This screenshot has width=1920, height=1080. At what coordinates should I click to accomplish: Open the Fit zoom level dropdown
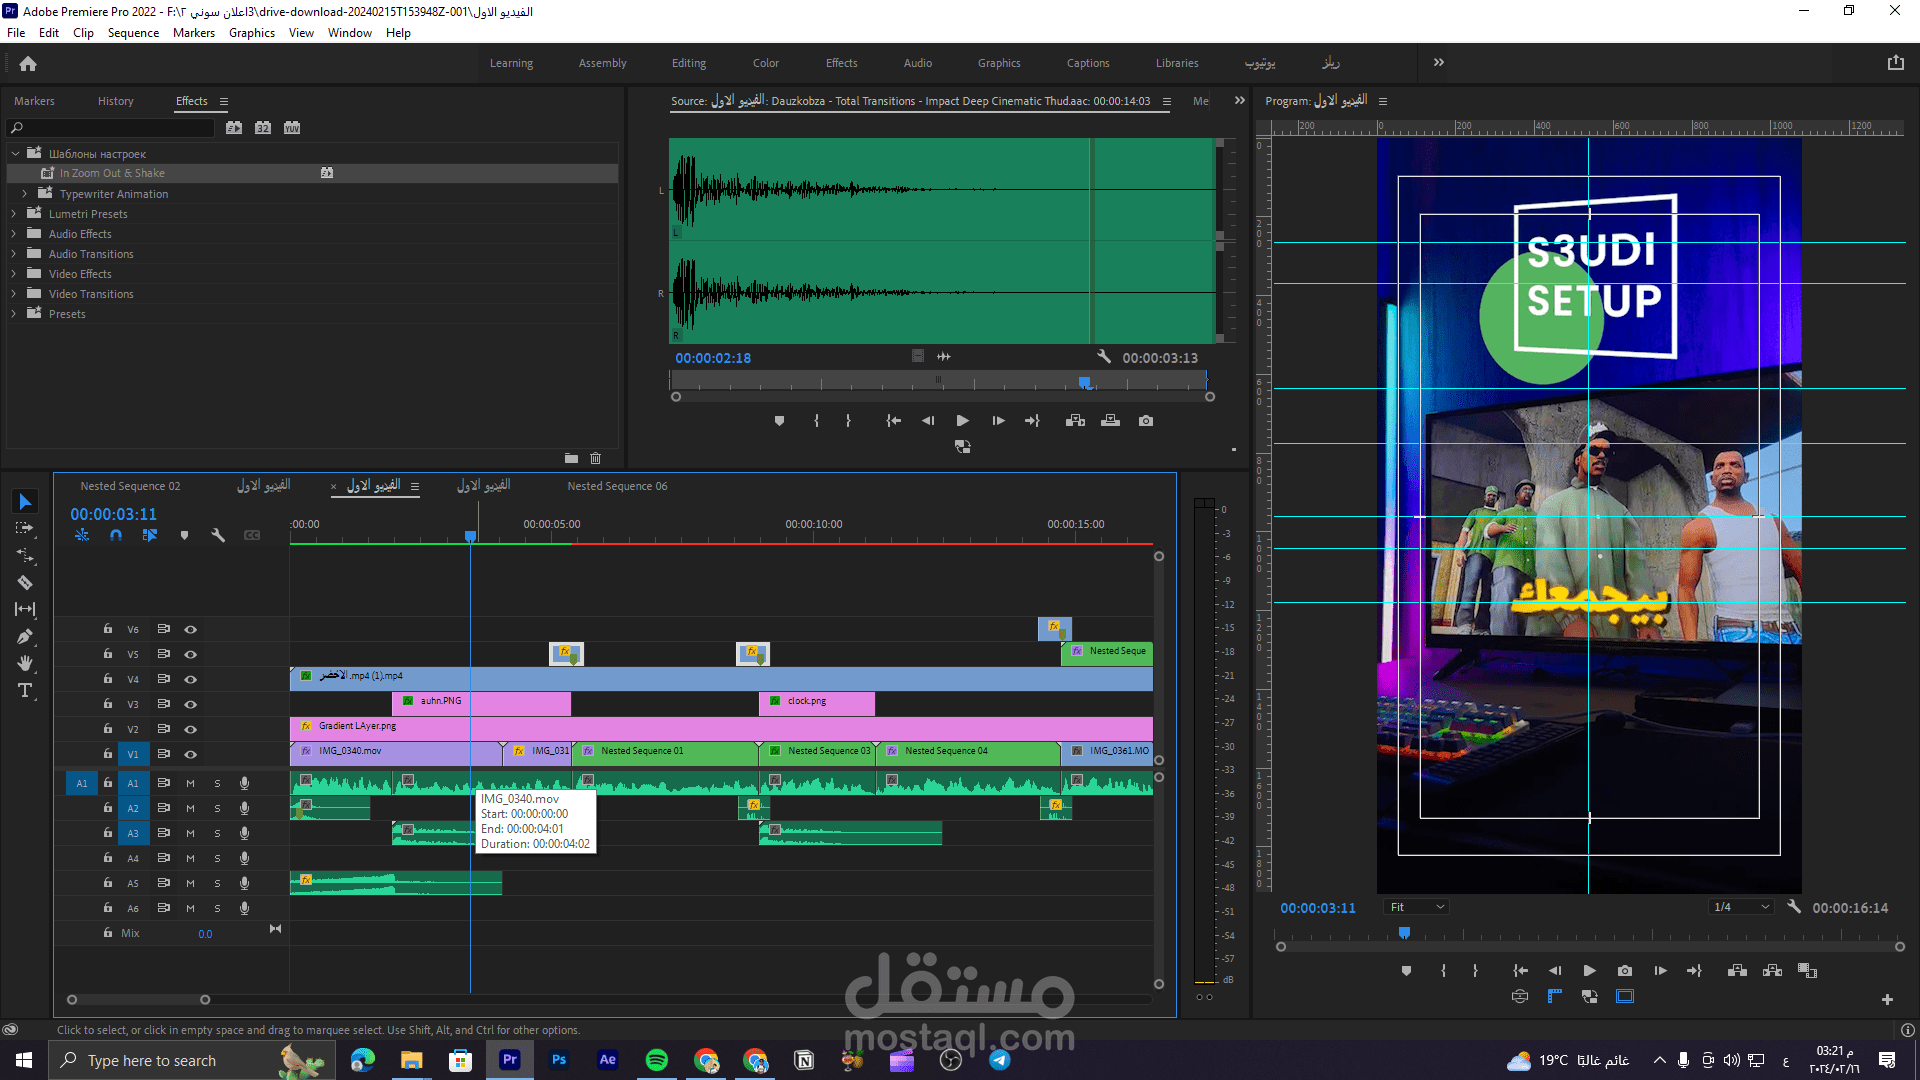coord(1417,907)
